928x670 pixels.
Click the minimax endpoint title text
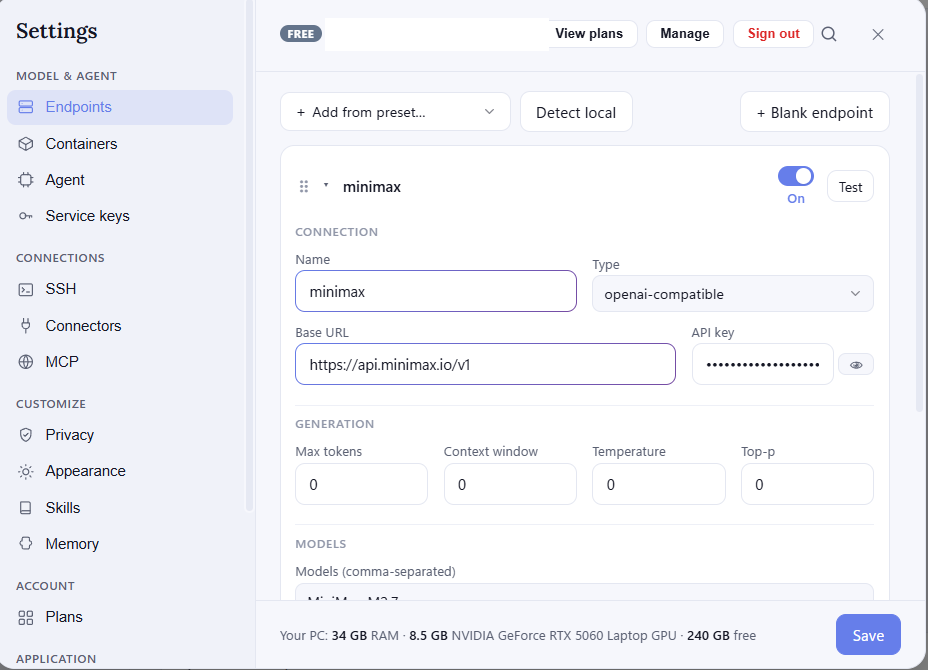click(372, 187)
